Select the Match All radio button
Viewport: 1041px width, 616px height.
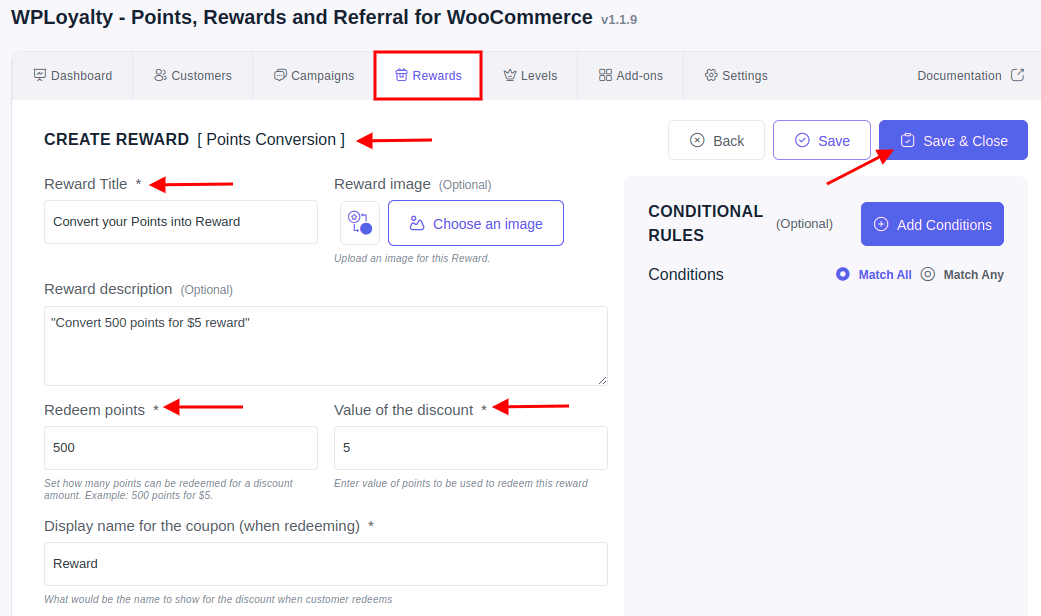click(x=842, y=274)
